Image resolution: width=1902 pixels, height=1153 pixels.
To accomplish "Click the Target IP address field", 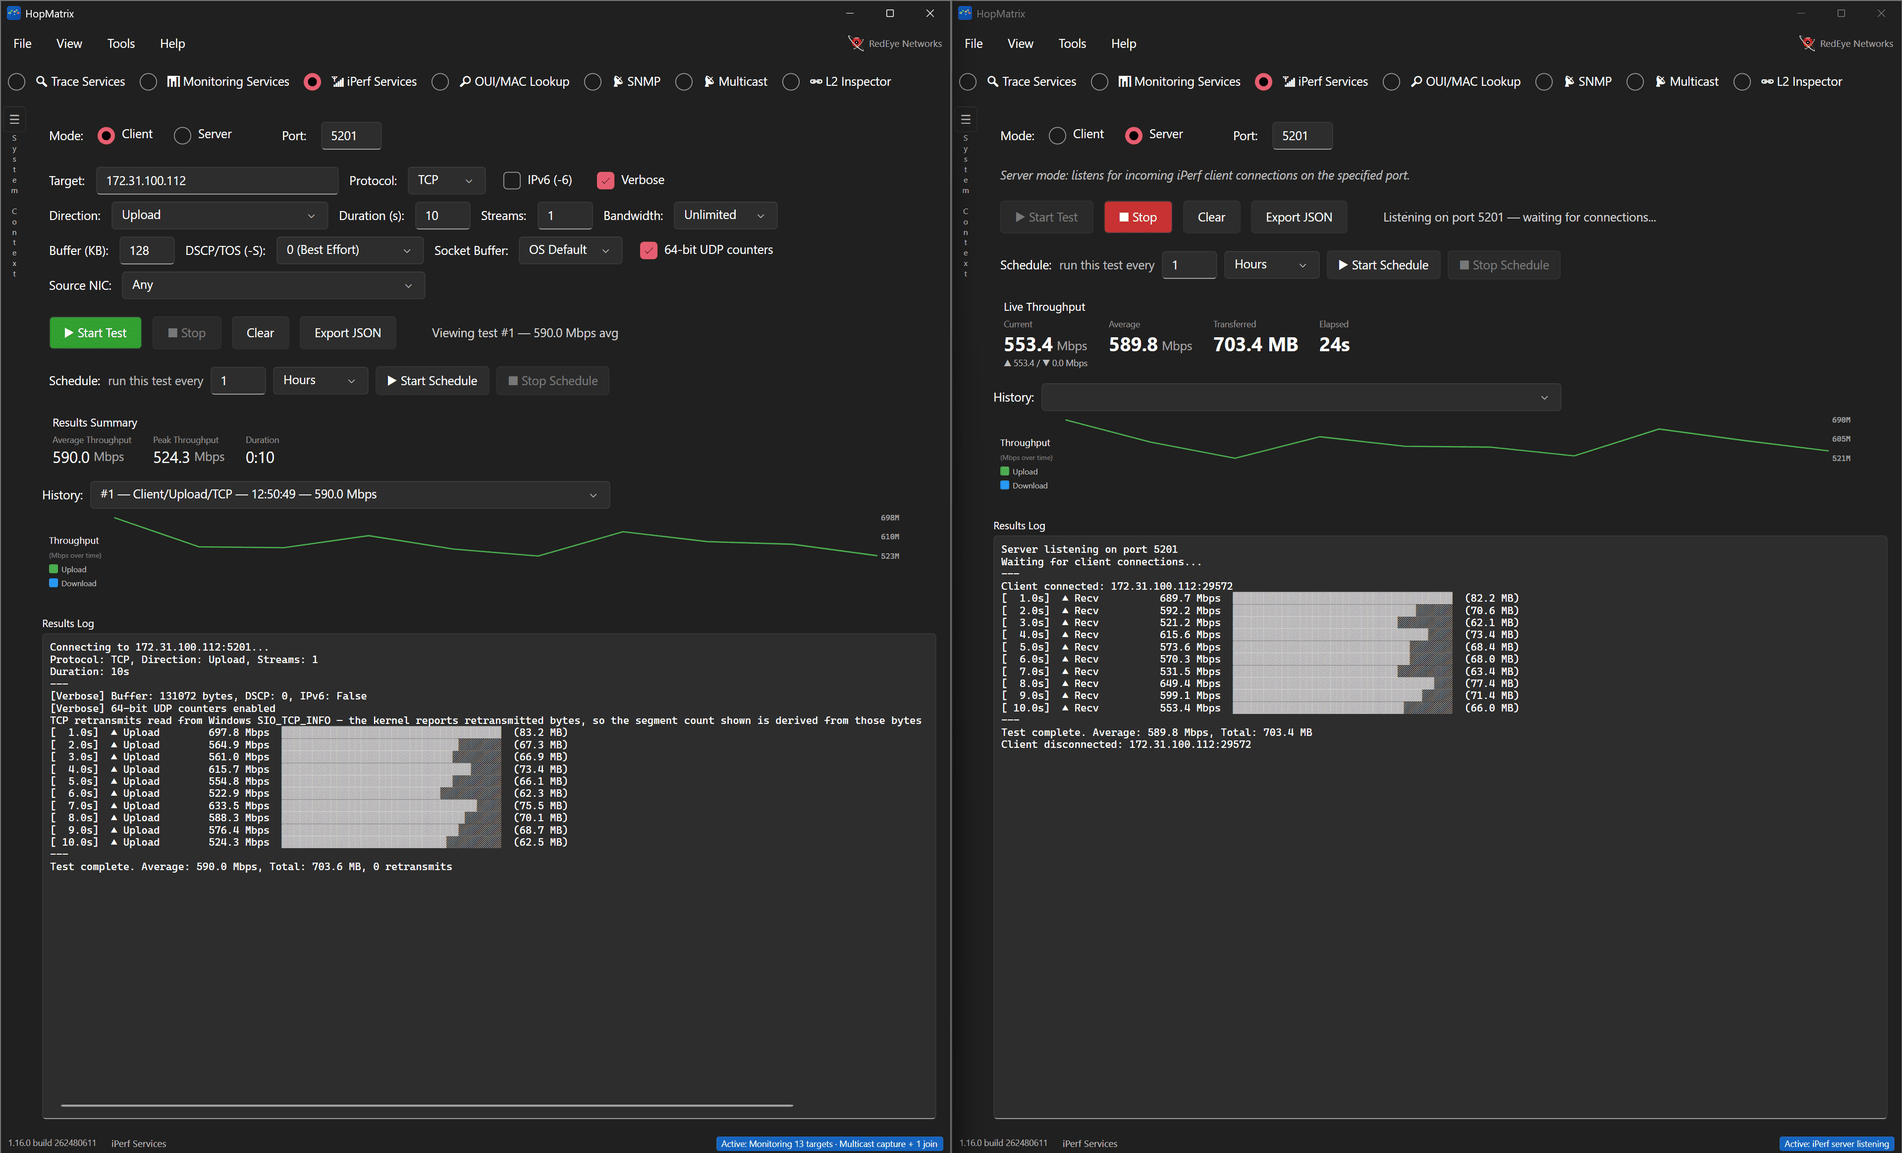I will coord(217,181).
